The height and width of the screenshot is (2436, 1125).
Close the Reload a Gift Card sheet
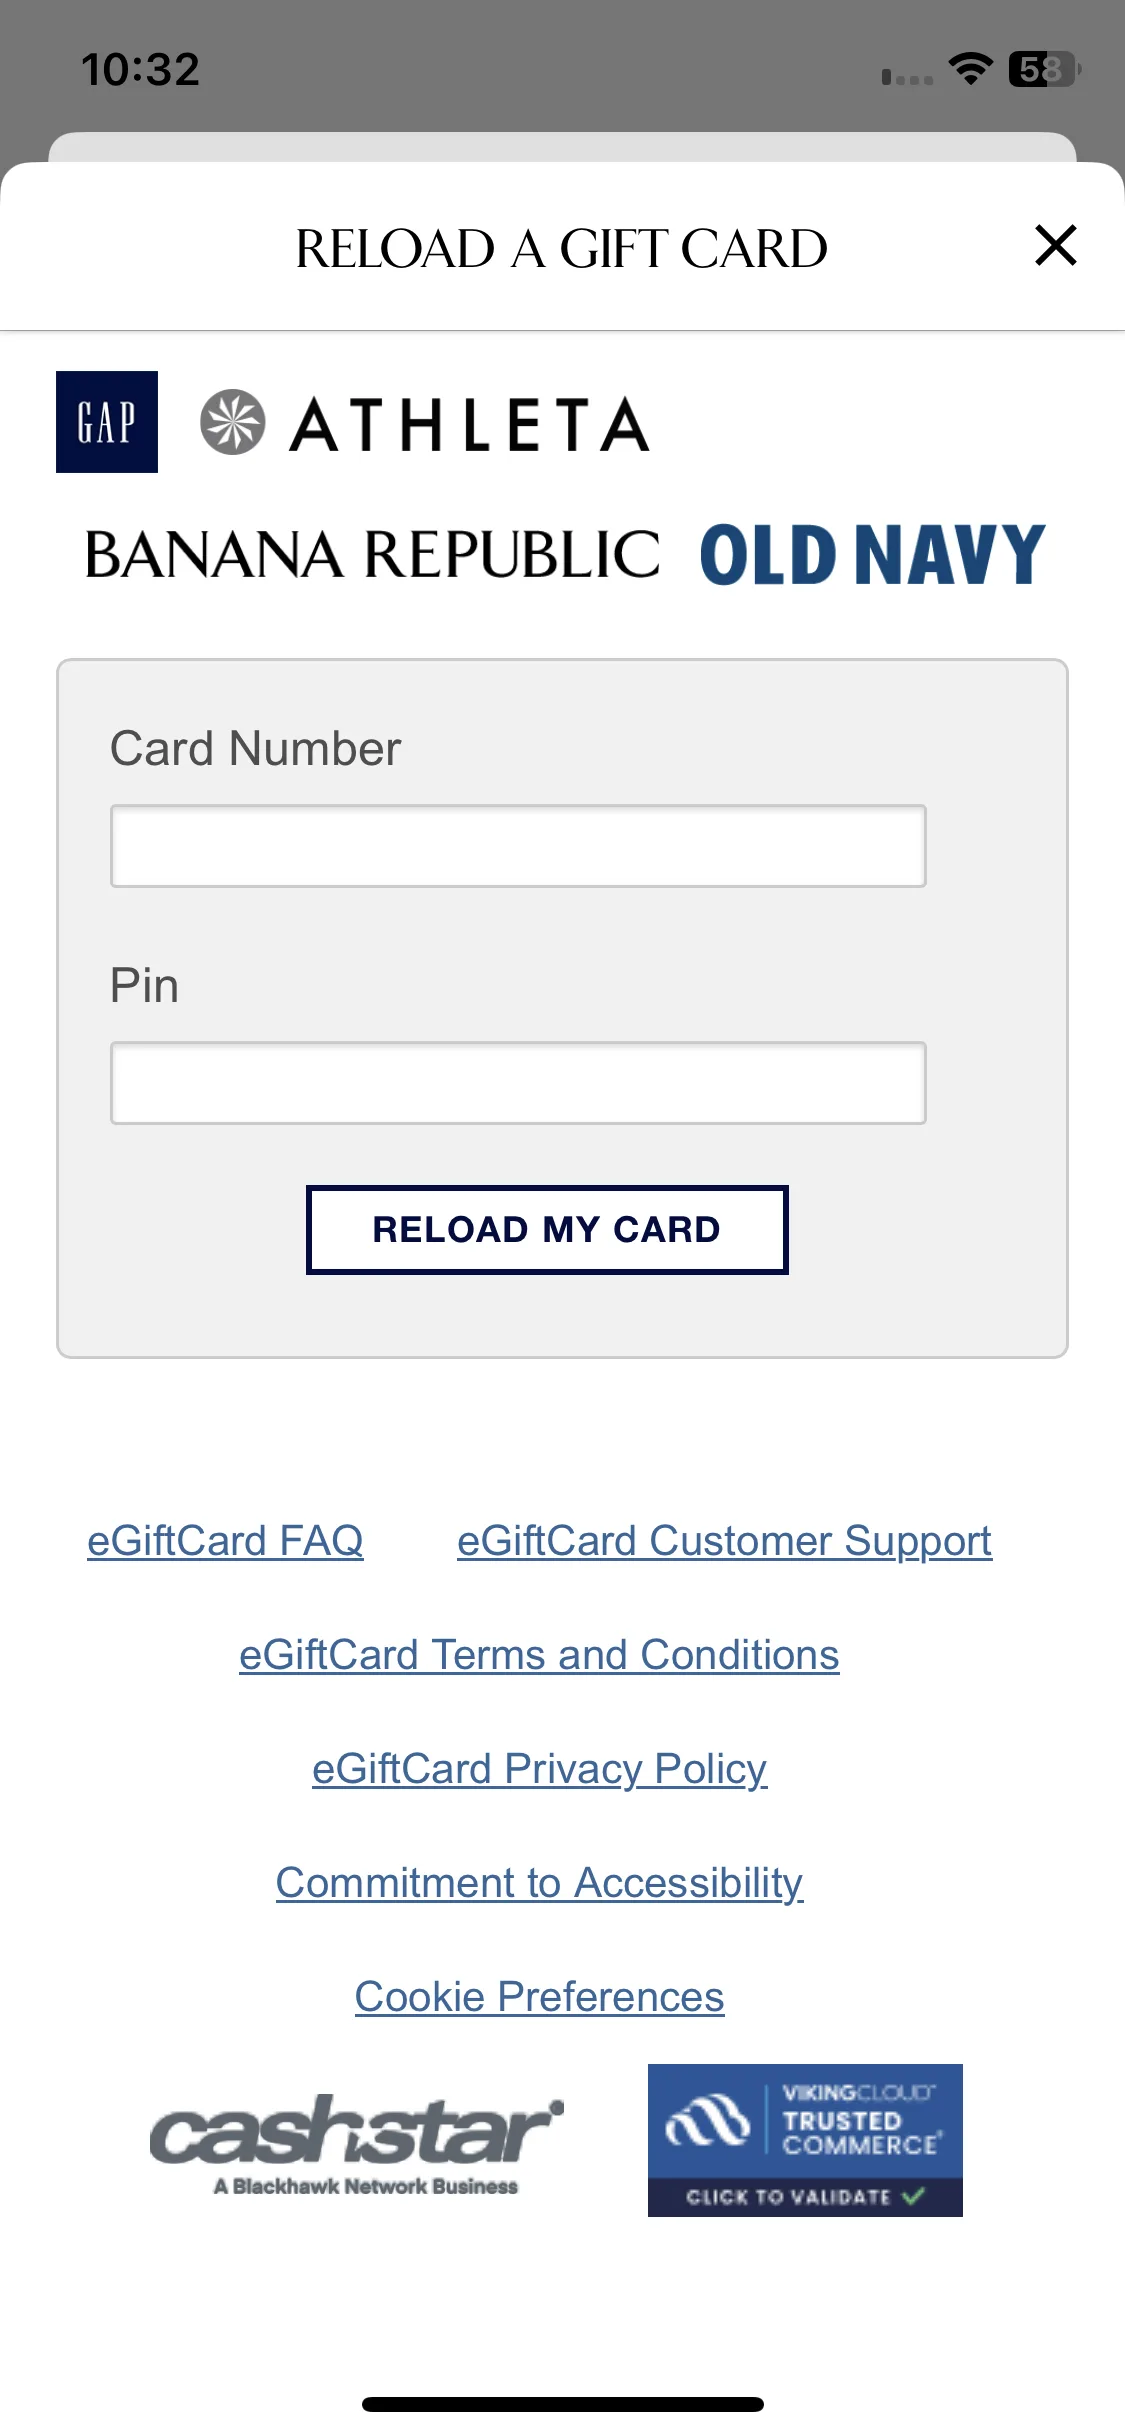click(1055, 246)
